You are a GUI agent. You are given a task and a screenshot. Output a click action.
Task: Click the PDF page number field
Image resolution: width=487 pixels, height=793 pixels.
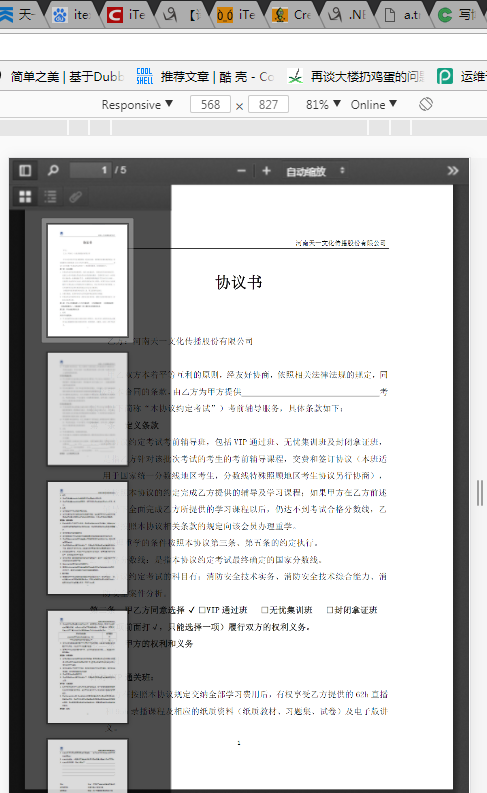(x=90, y=170)
